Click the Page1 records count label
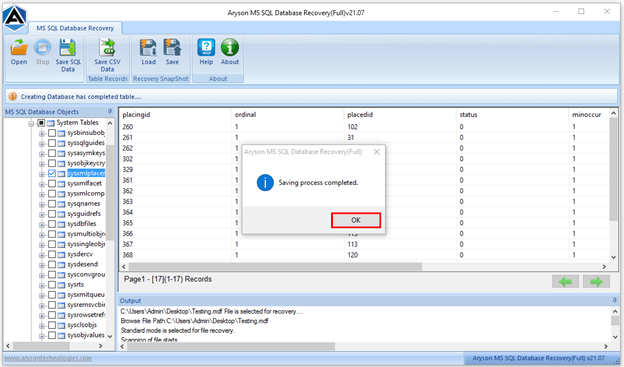 (168, 279)
